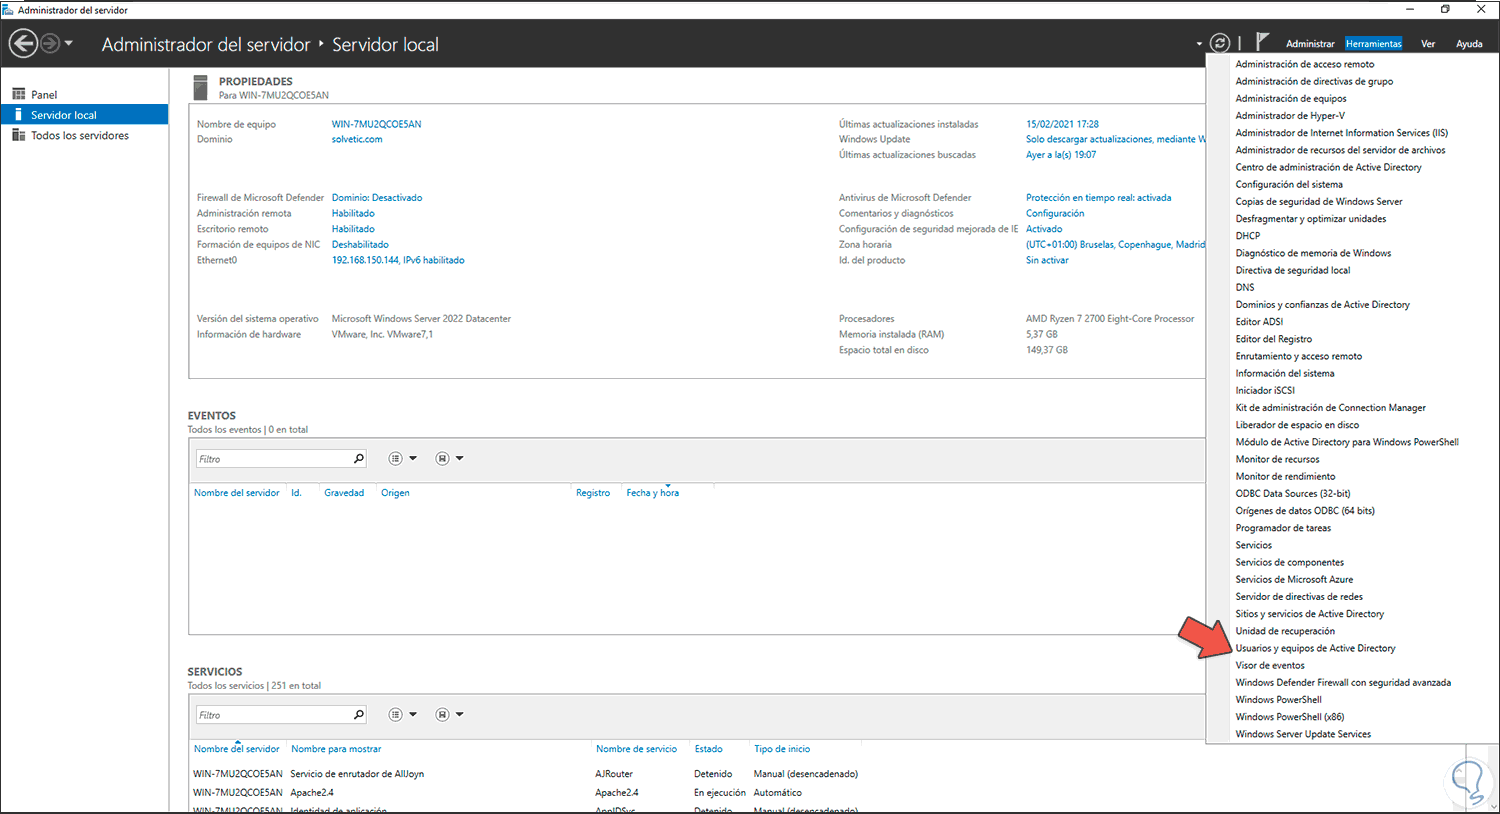Screen dimensions: 1500x814
Task: Click the computer name WIN-7MU2QCOE5AN link
Action: 376,124
